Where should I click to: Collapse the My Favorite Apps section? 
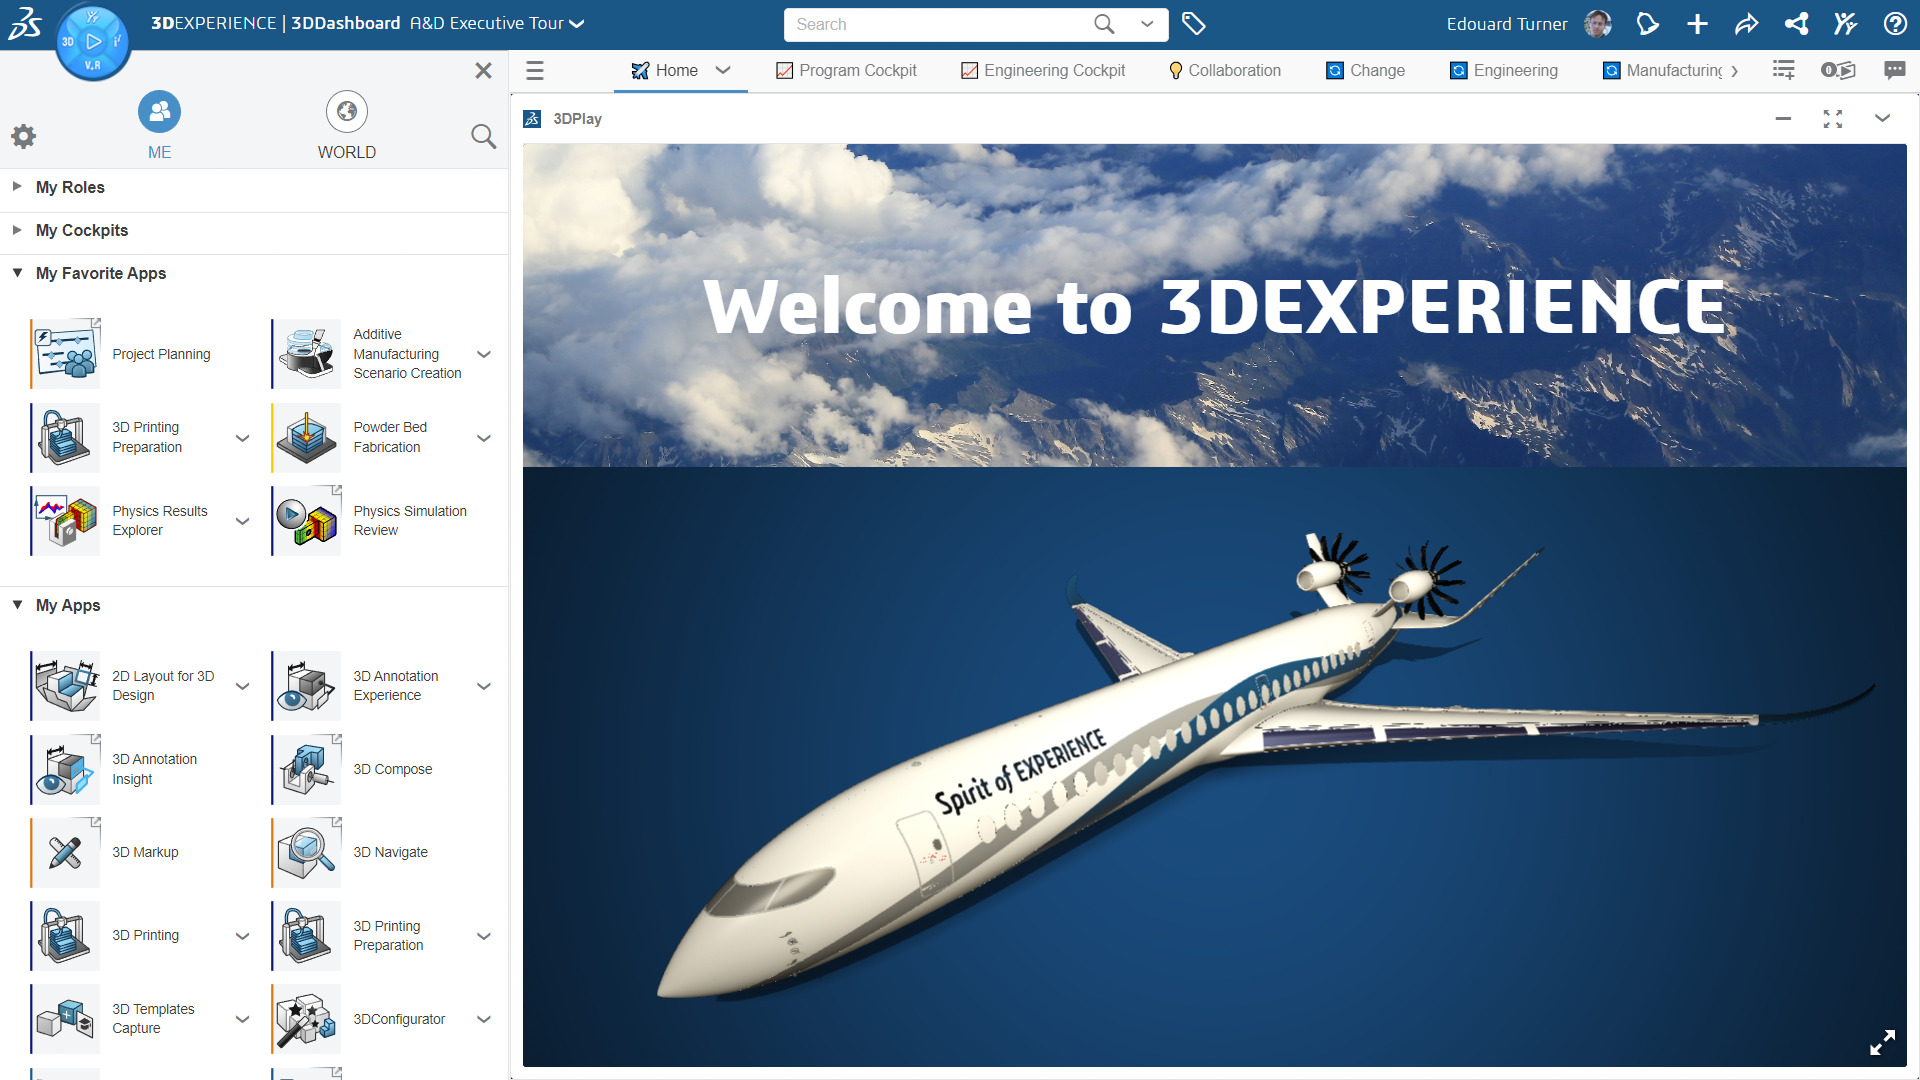tap(16, 272)
